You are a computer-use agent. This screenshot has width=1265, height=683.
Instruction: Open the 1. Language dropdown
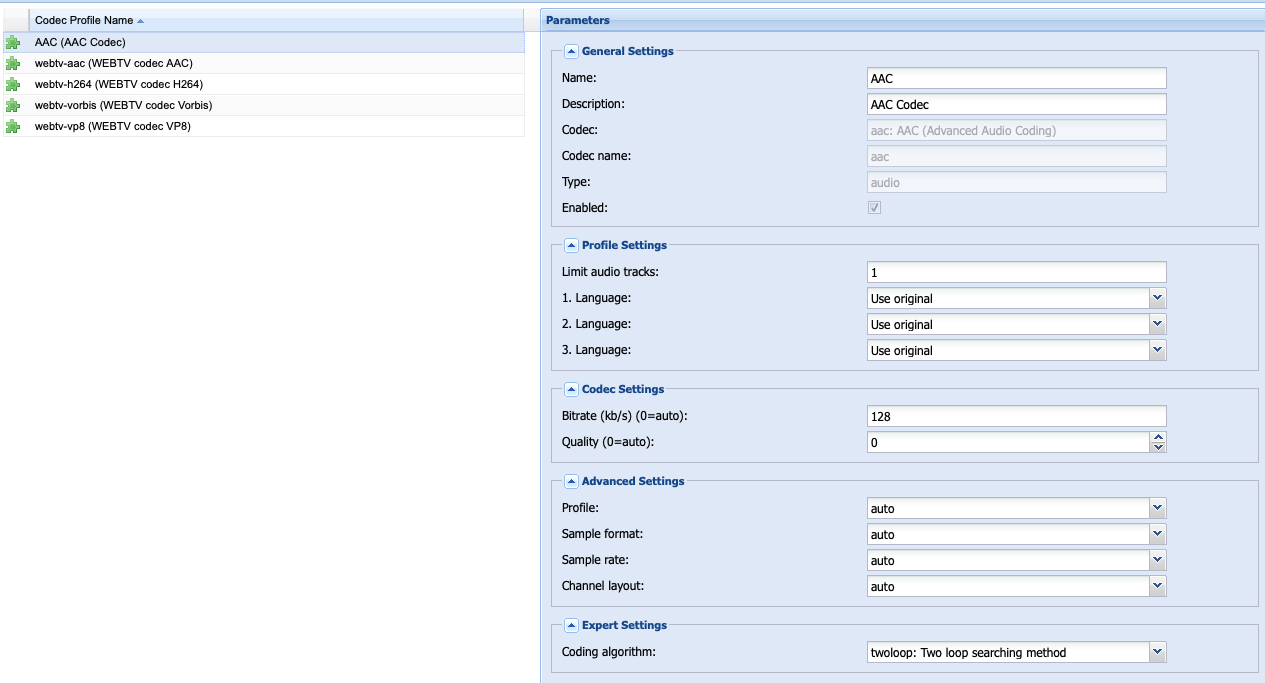point(1158,298)
